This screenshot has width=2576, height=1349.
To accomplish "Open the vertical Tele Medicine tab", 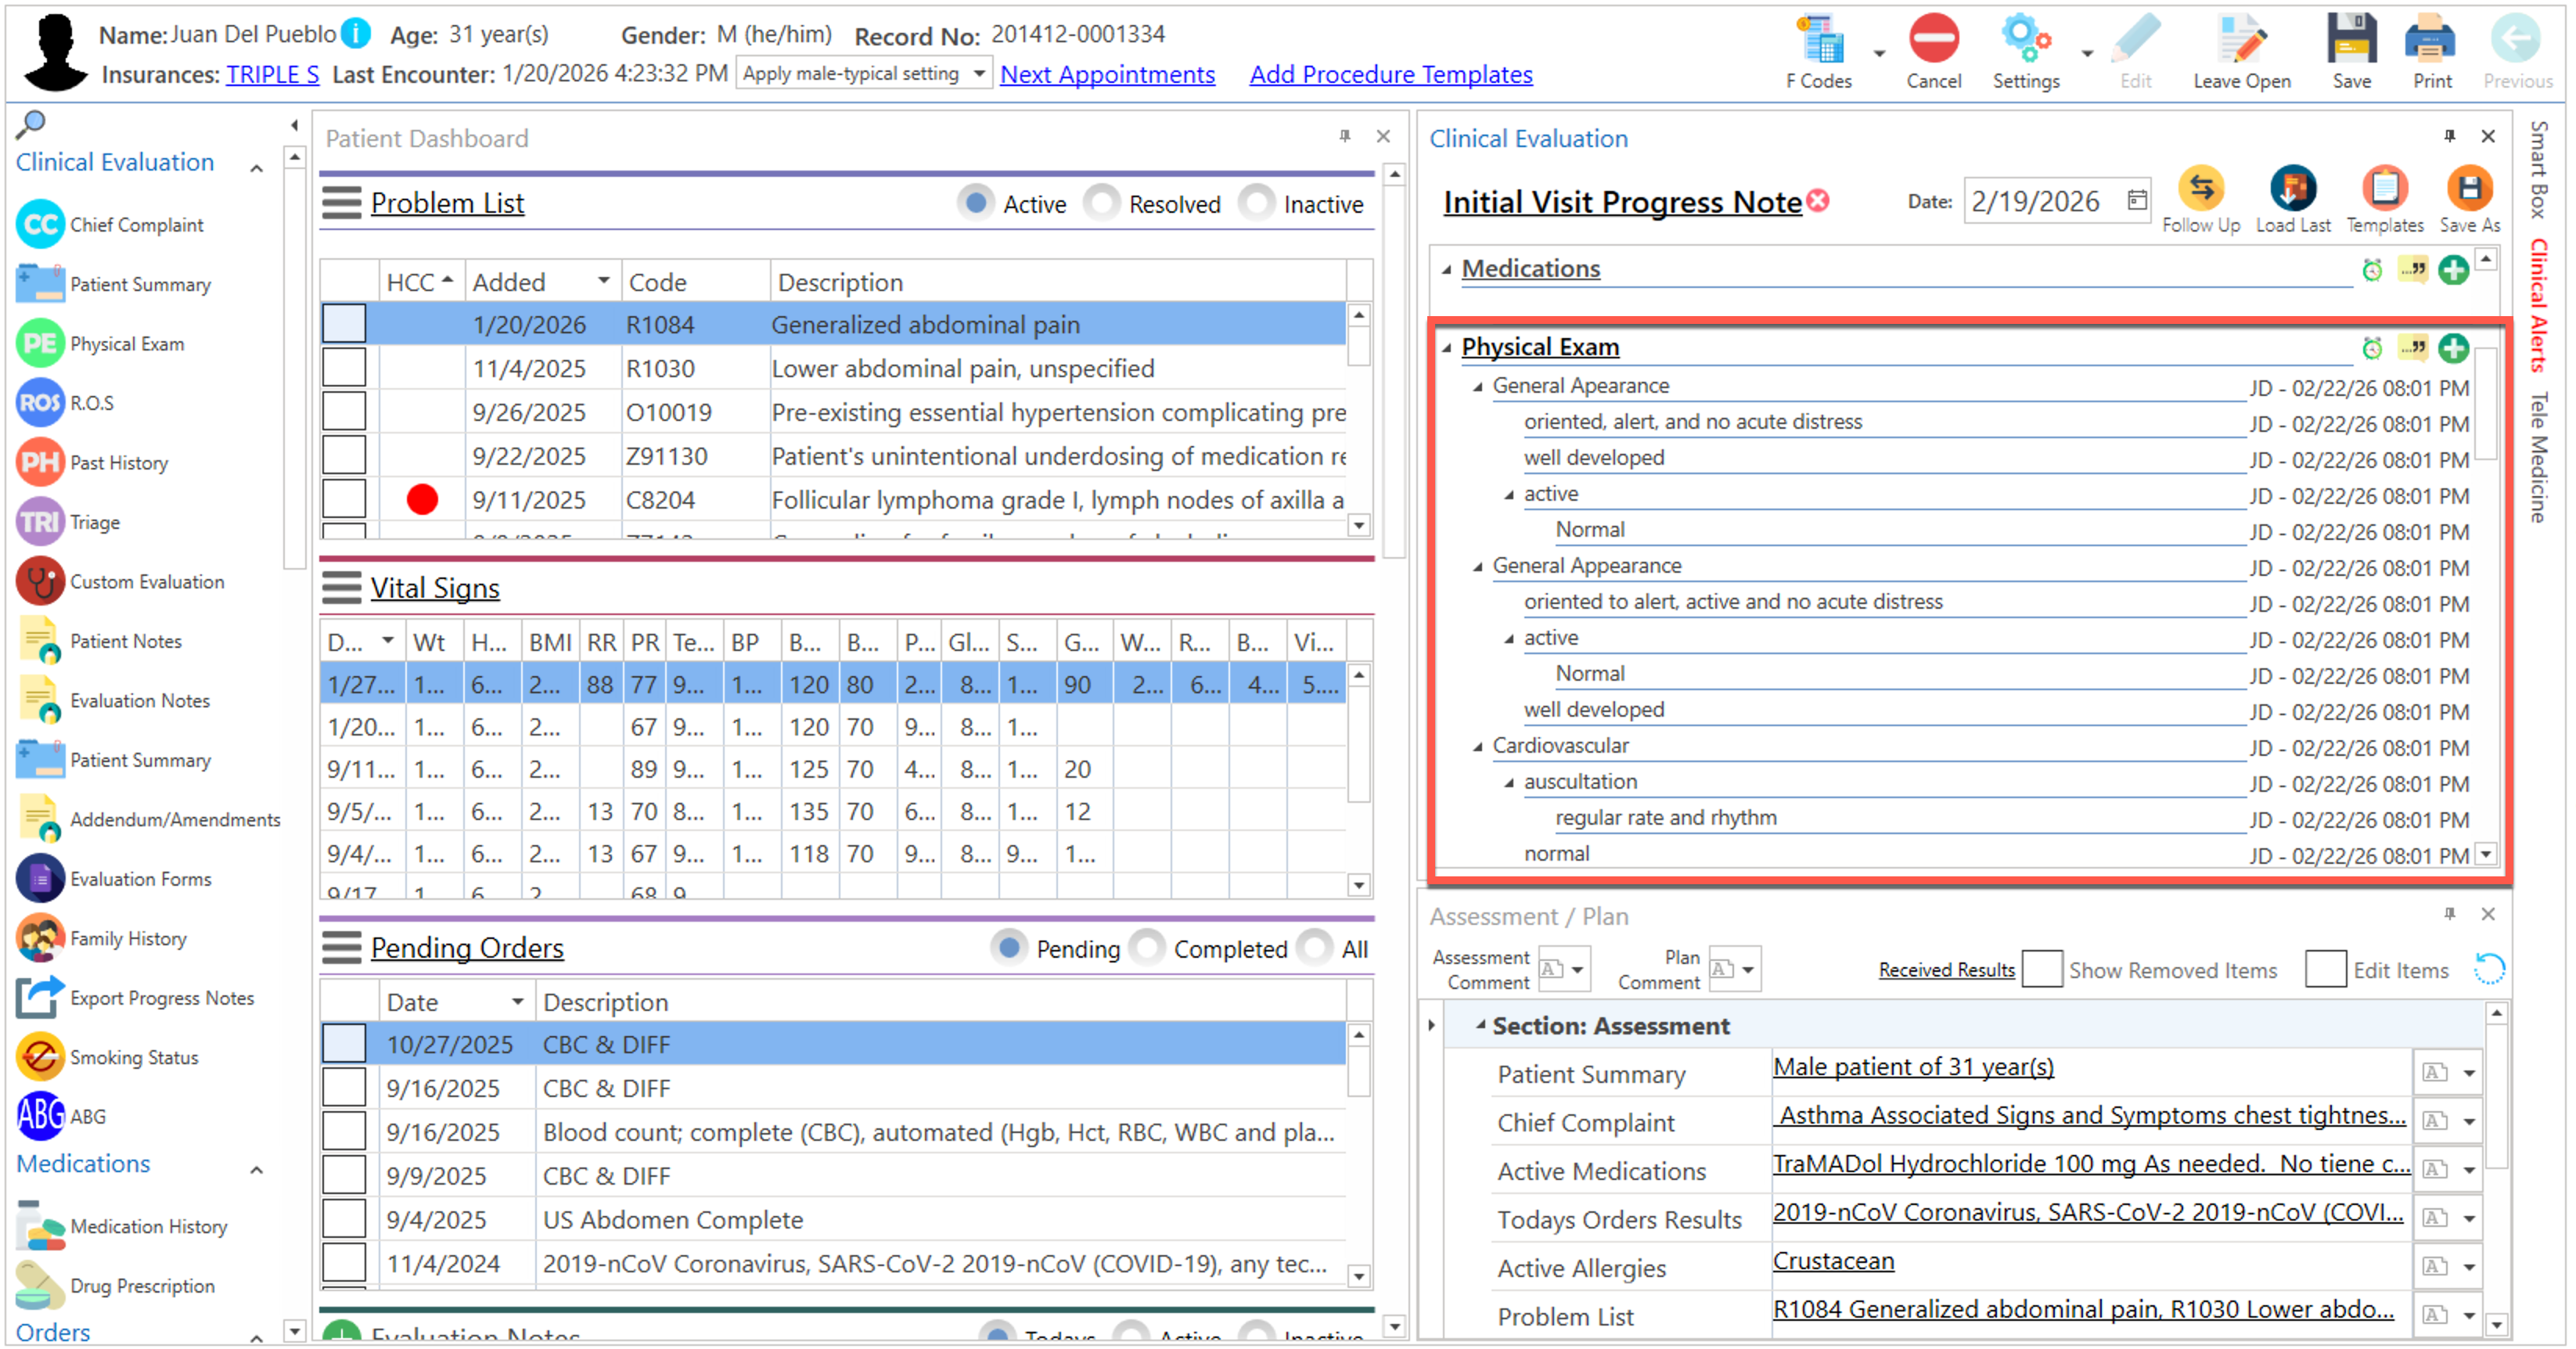I will [2538, 457].
